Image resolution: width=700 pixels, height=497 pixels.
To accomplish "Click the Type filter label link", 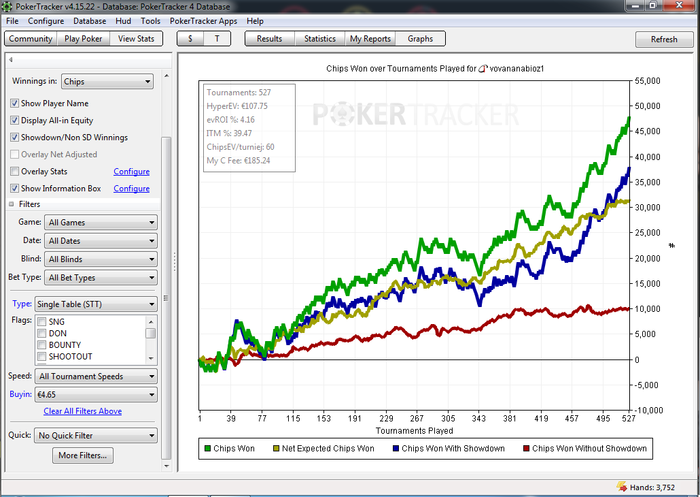I will (21, 304).
